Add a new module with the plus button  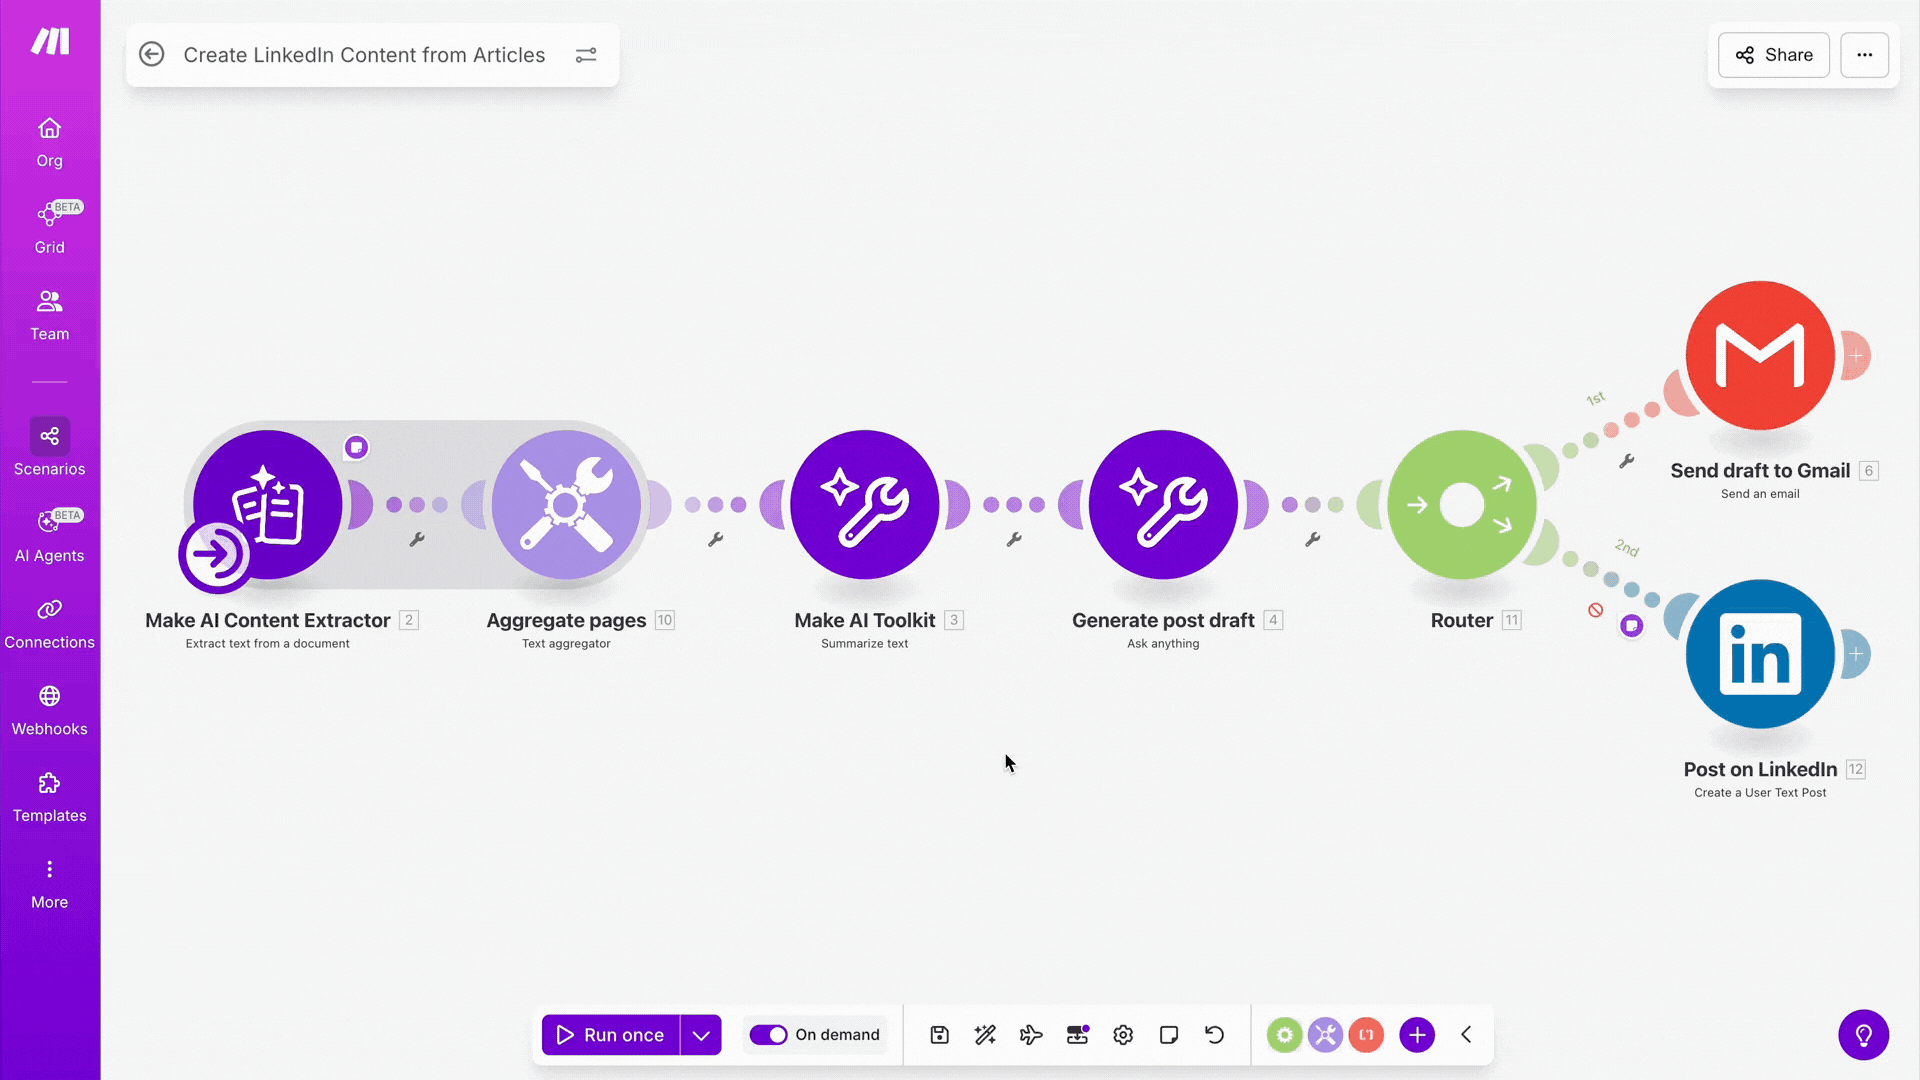coord(1416,1035)
